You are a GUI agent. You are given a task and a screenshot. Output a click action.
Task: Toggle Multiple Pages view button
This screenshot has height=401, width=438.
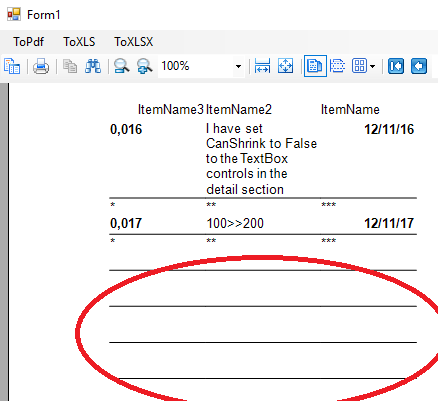(x=359, y=66)
